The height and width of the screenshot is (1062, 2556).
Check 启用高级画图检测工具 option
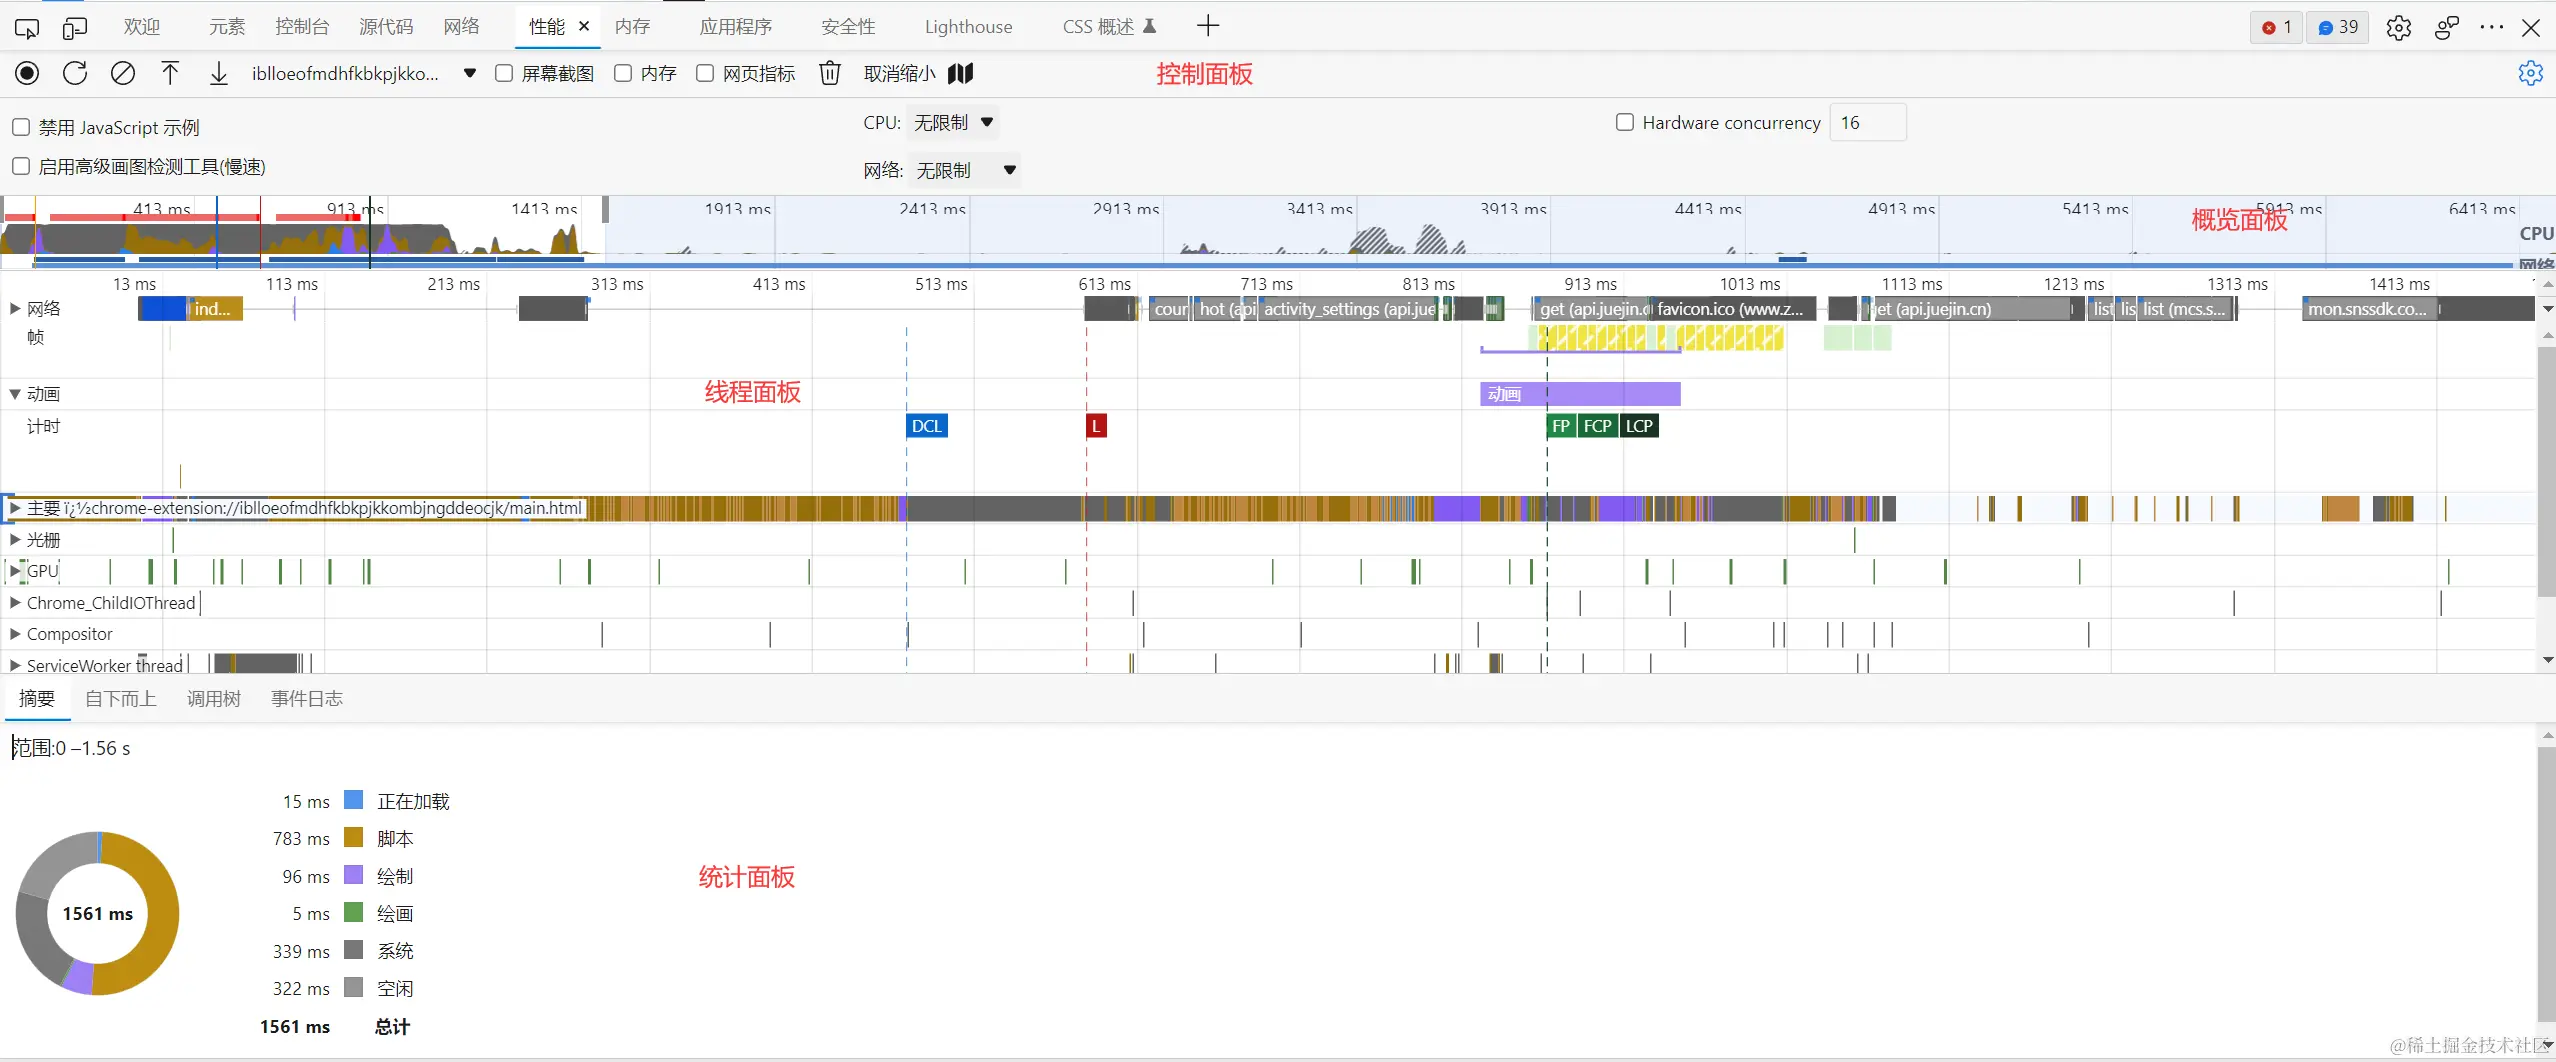click(21, 166)
